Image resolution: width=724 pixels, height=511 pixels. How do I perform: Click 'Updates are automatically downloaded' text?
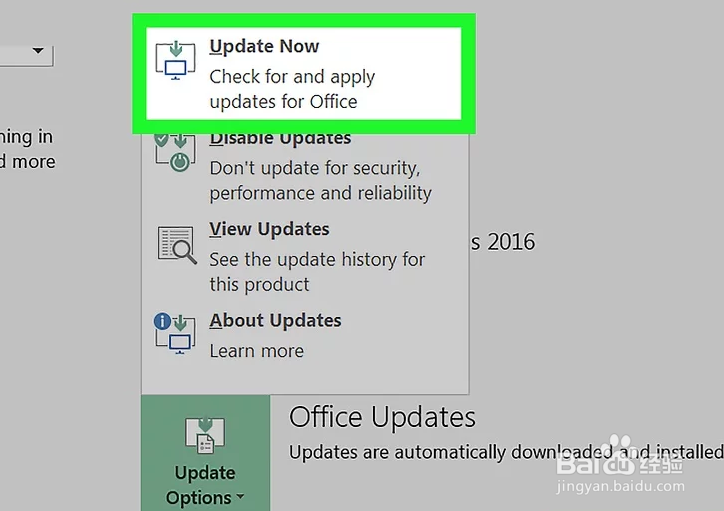[x=506, y=452]
